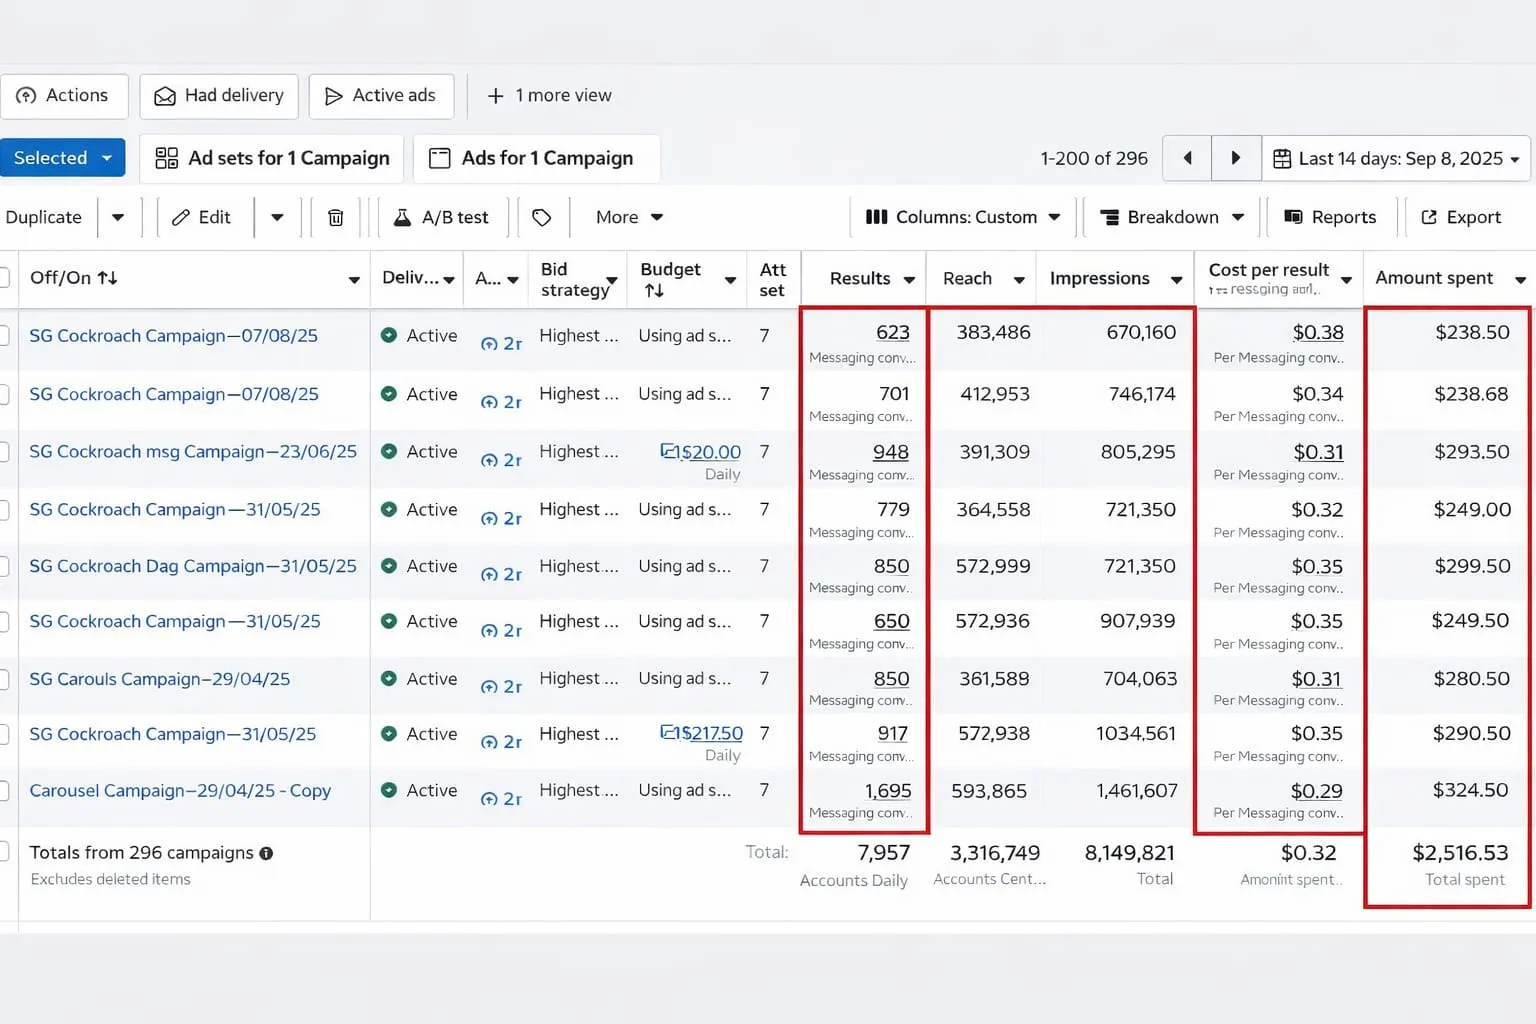Click the Active status of SG Carouls Campaign
1536x1024 pixels.
419,679
